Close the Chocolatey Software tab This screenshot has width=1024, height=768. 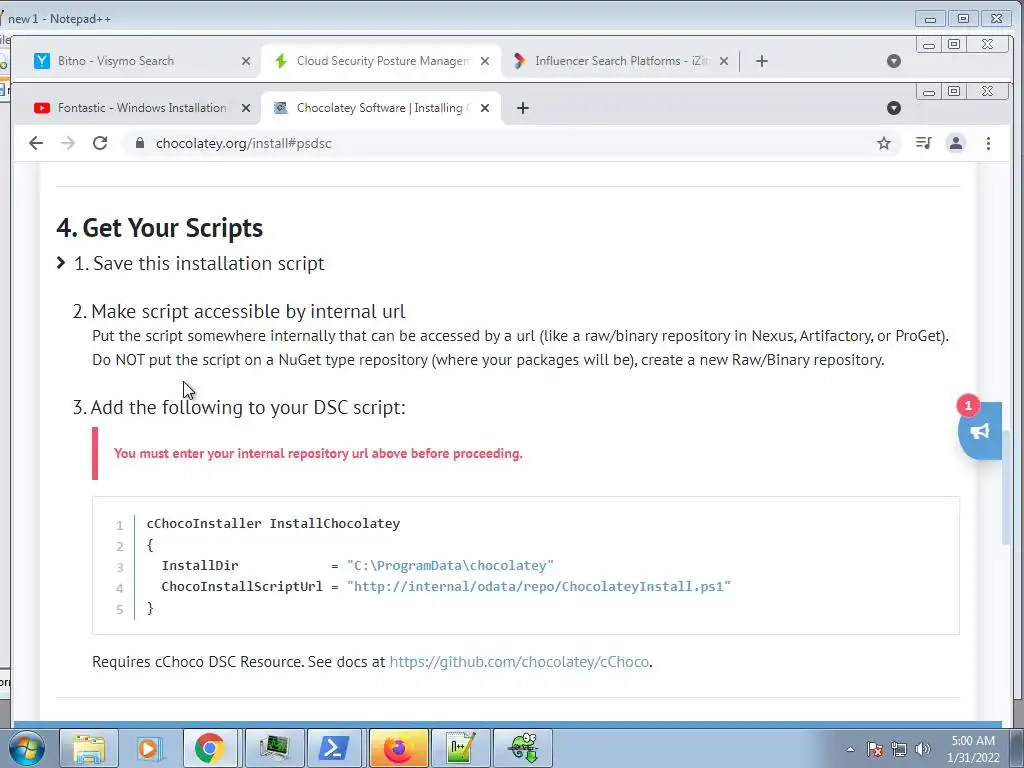(485, 108)
